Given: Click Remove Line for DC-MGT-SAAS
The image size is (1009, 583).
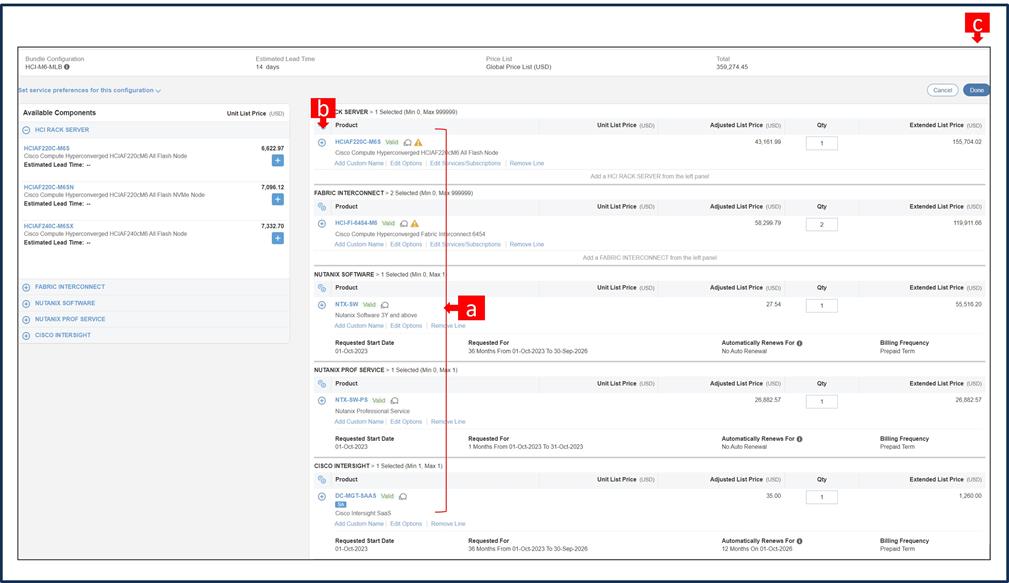Looking at the screenshot, I should coord(448,524).
